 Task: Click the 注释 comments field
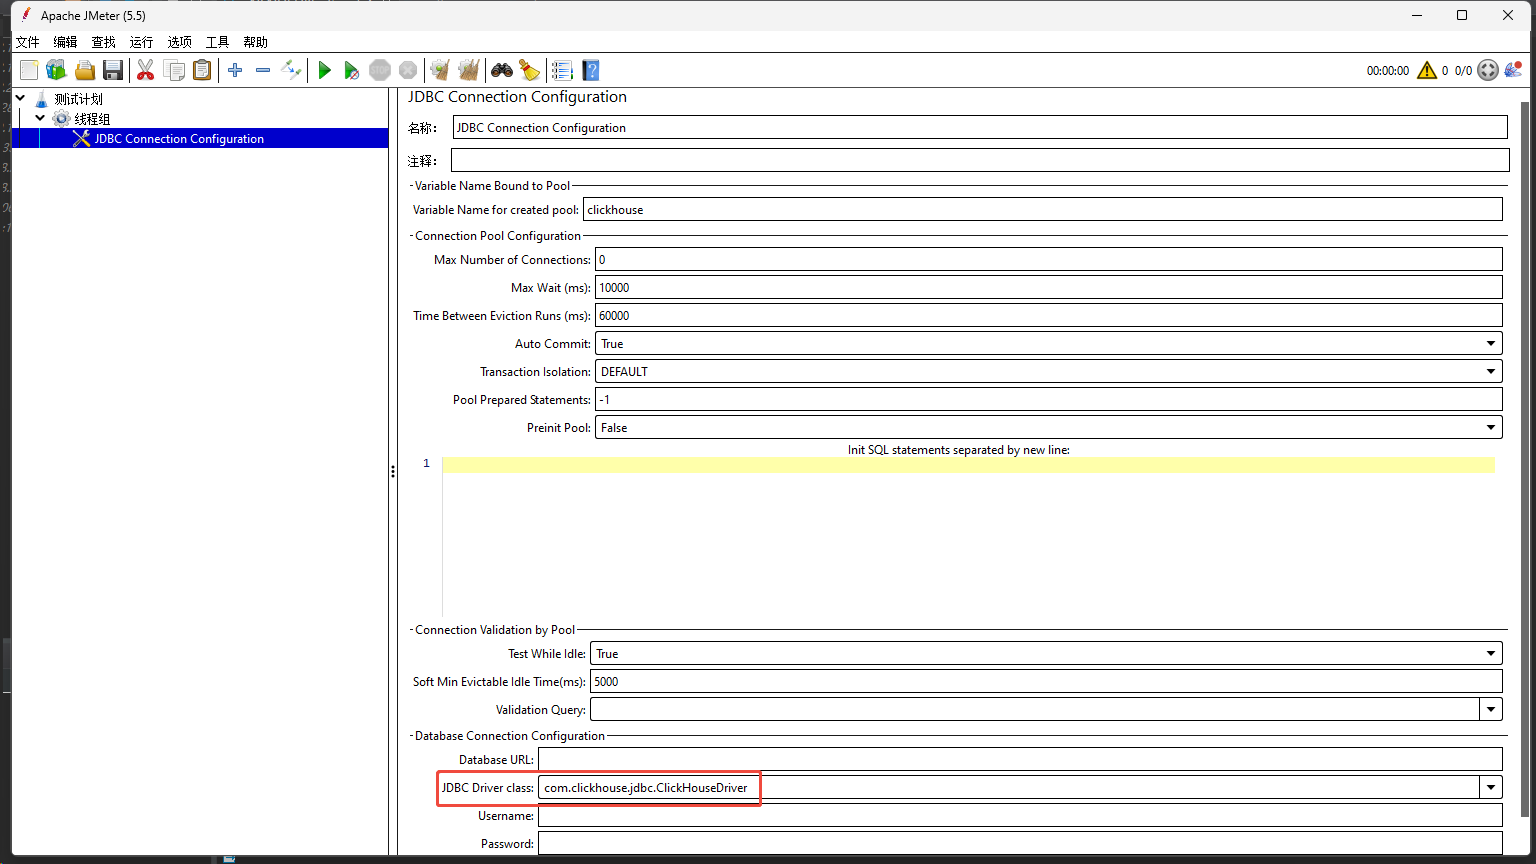(980, 160)
